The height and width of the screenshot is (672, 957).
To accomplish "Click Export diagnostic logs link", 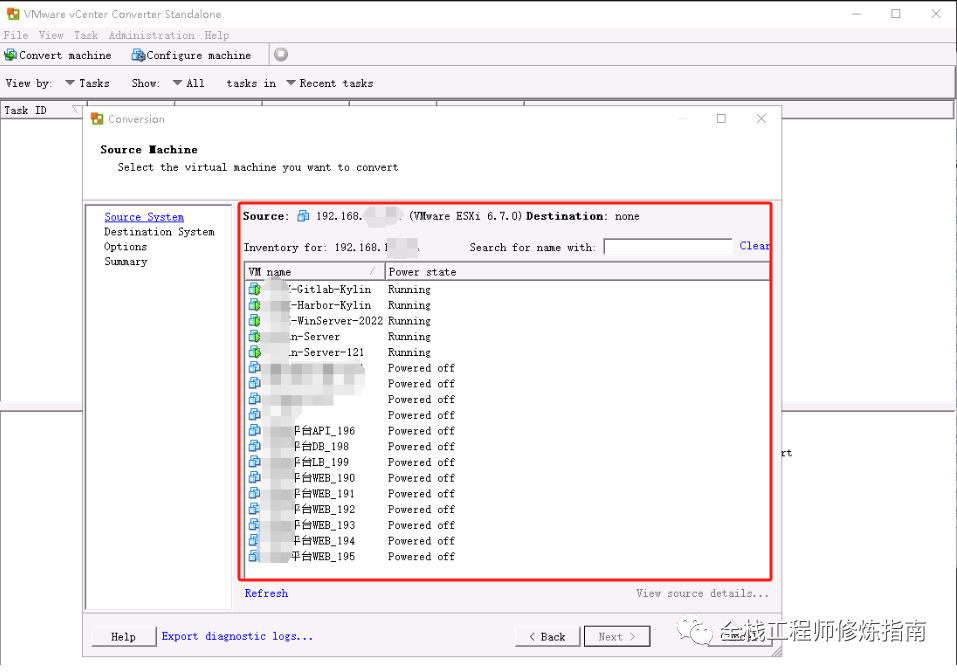I will tap(237, 636).
